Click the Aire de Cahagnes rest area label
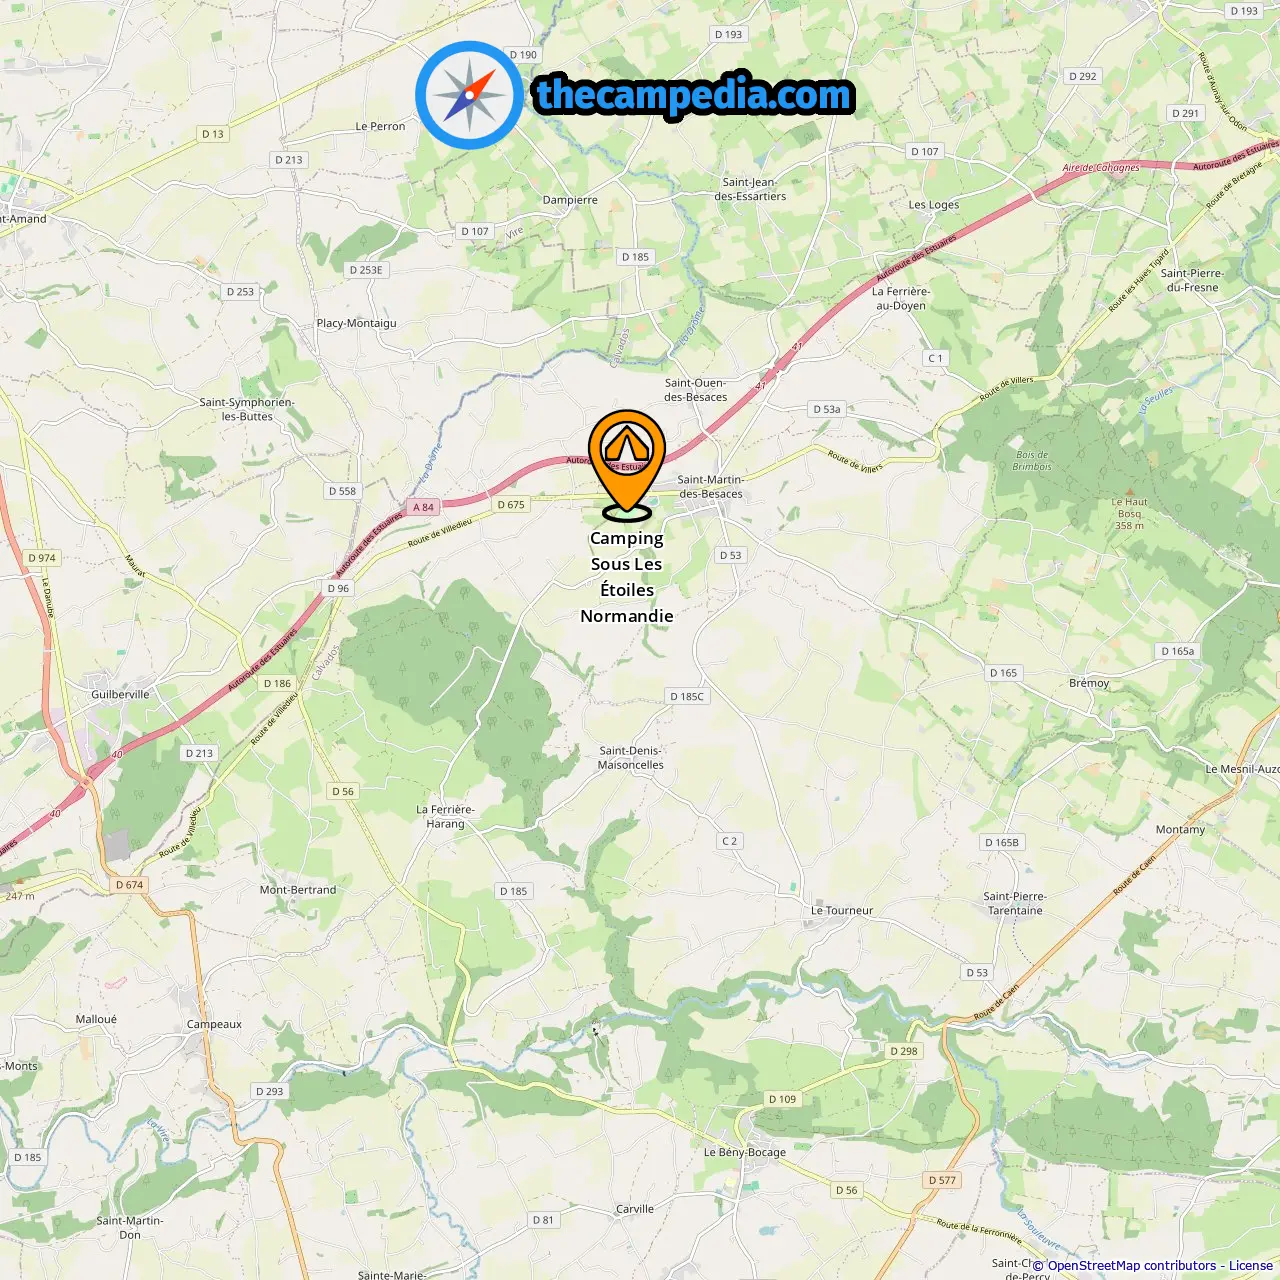The image size is (1280, 1280). [x=1101, y=168]
